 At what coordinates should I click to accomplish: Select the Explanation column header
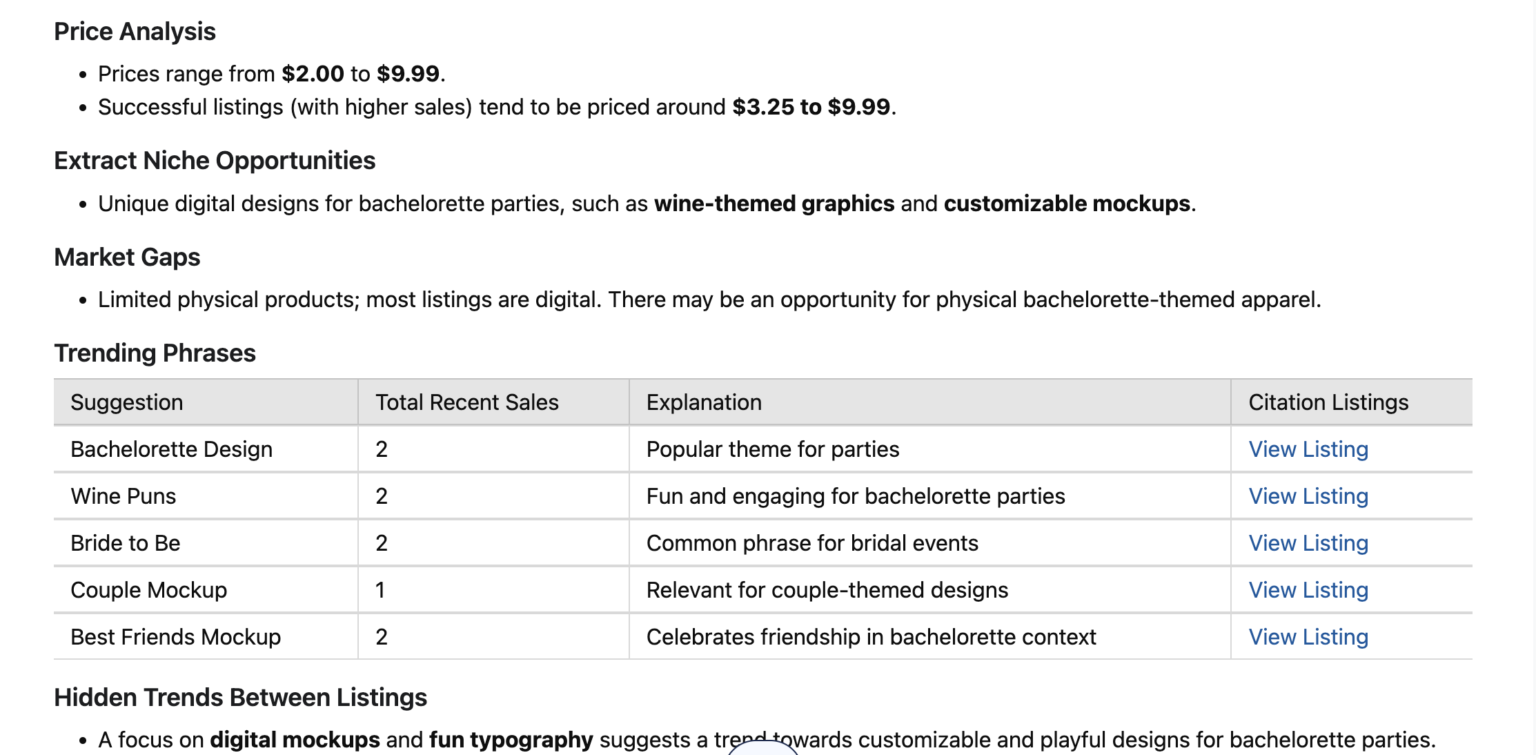pyautogui.click(x=704, y=403)
